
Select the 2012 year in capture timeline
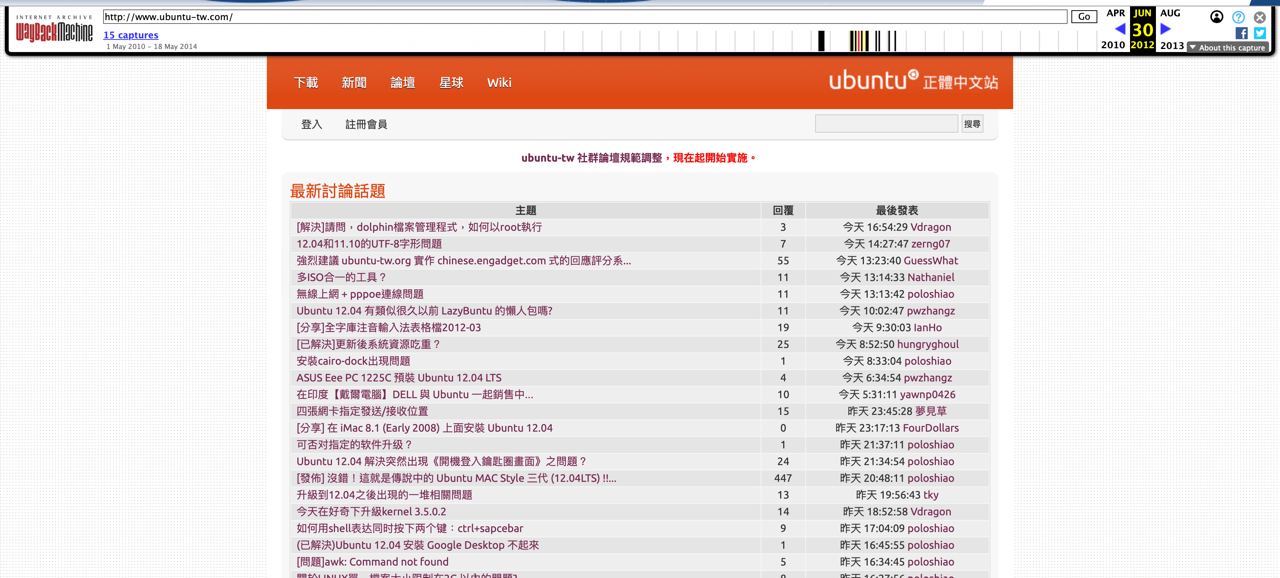click(x=1142, y=45)
